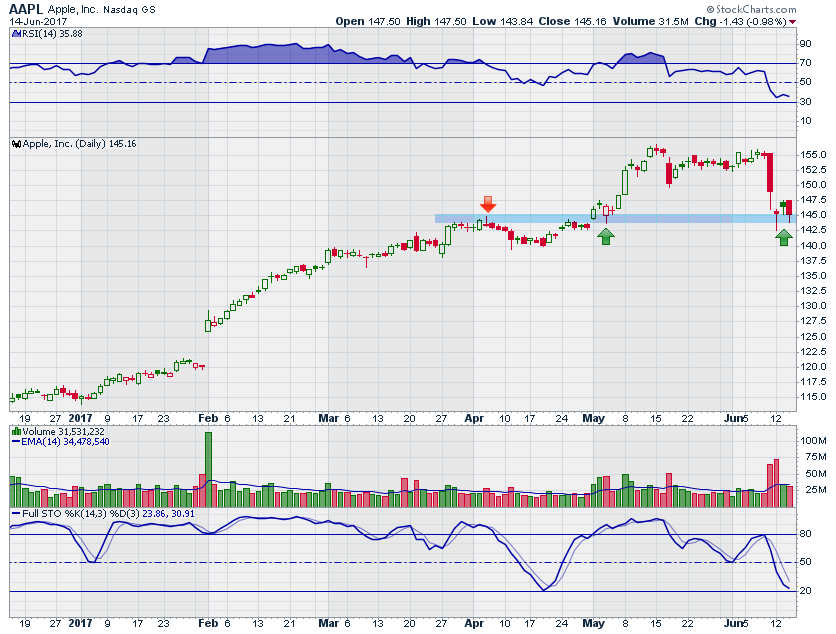Click the 20 label on stochastic axis
The image size is (836, 634).
[805, 590]
